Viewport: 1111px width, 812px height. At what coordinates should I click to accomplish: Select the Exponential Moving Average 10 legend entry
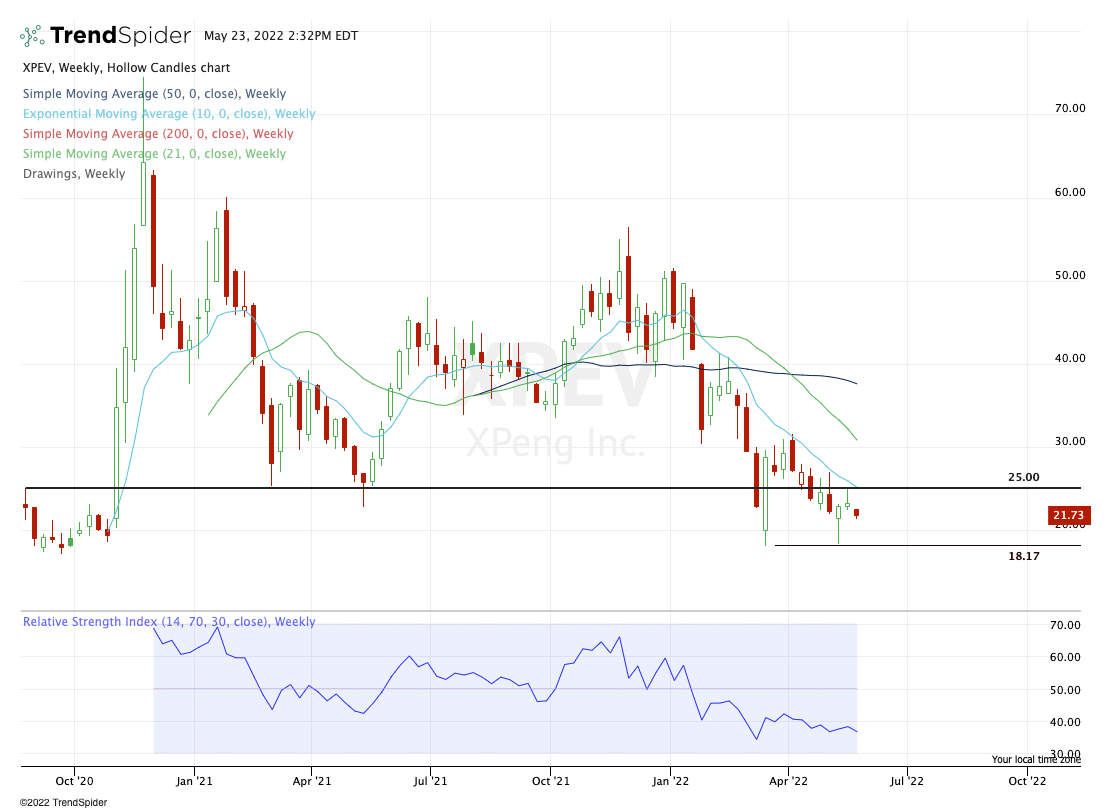pos(169,113)
